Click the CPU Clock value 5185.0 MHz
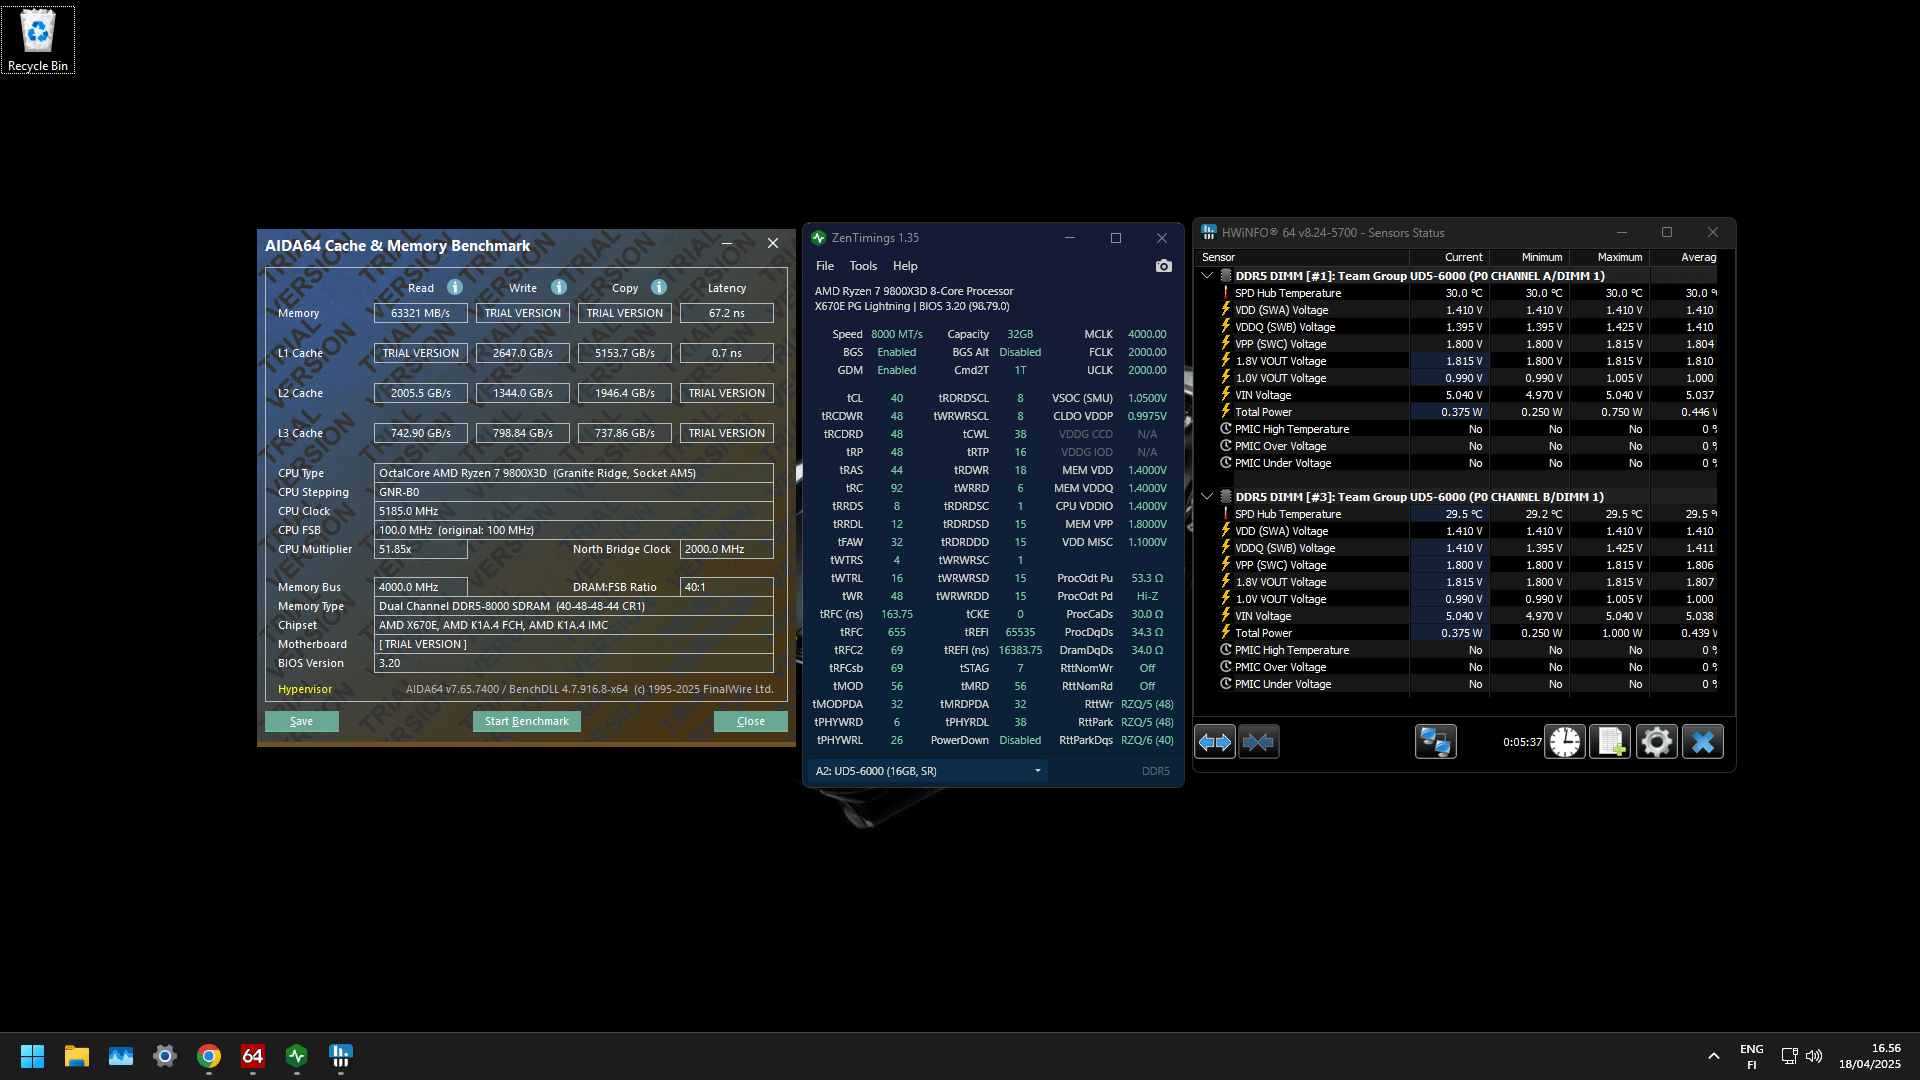Screen dimensions: 1920x1080 pyautogui.click(x=574, y=511)
